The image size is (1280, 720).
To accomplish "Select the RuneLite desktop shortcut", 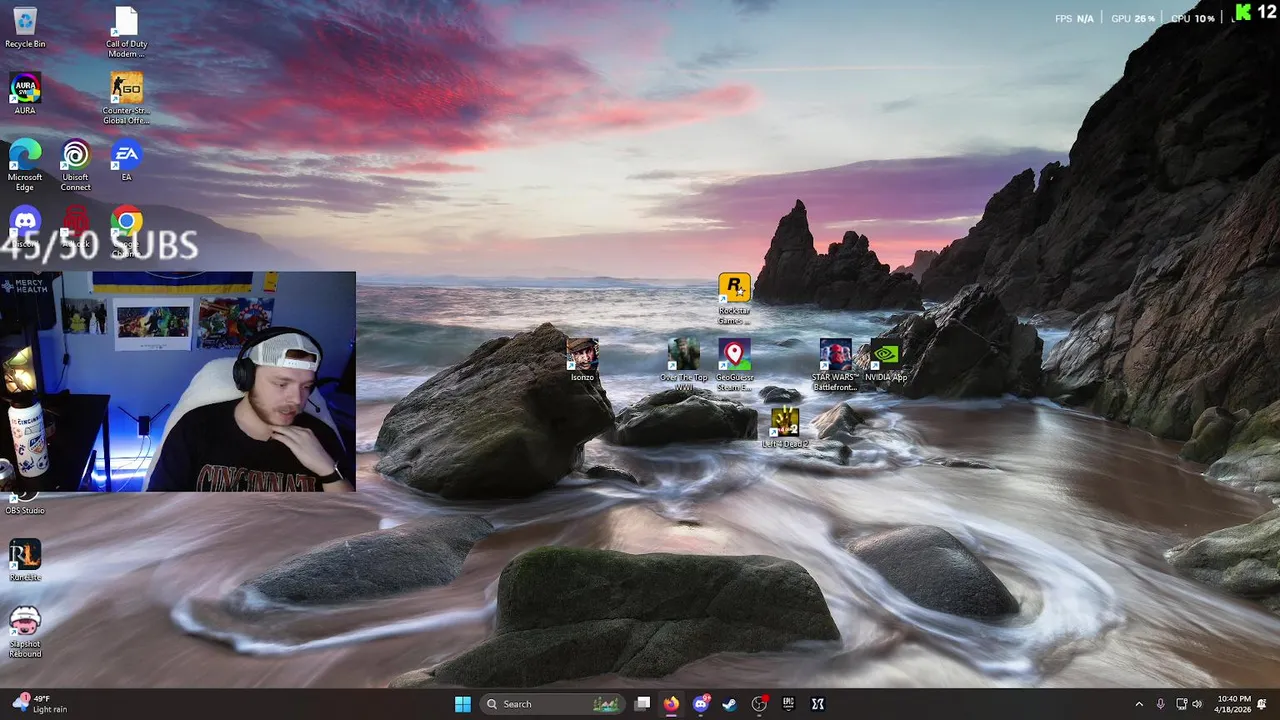I will coord(25,560).
